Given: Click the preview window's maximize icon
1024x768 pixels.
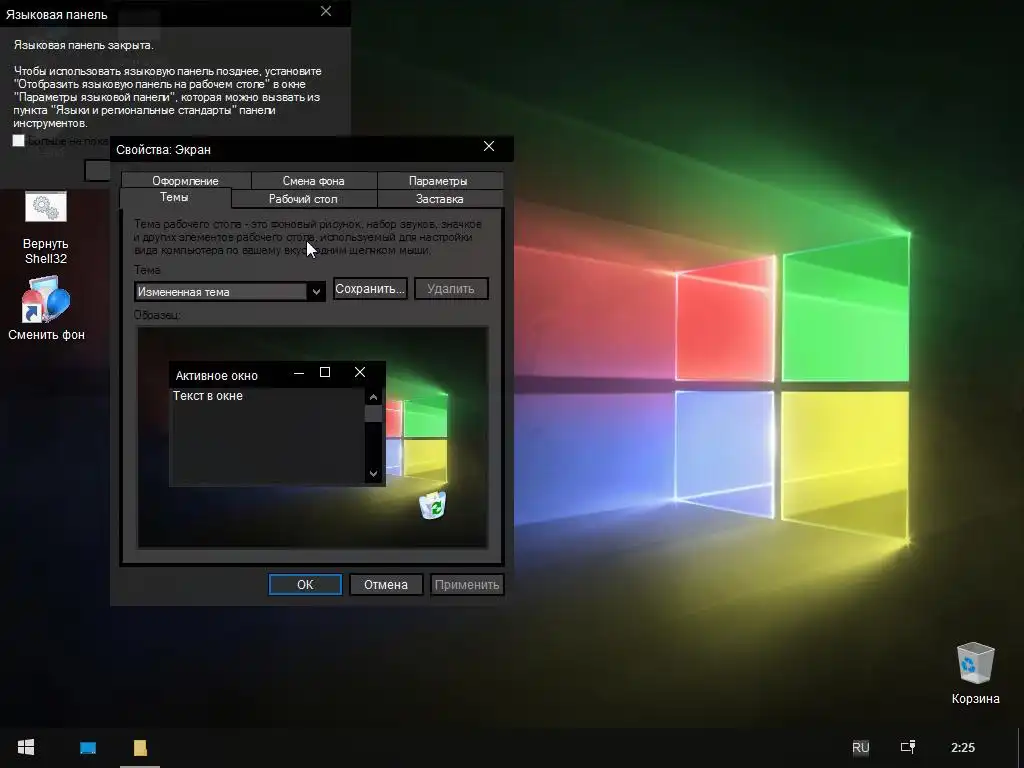Looking at the screenshot, I should (x=325, y=372).
